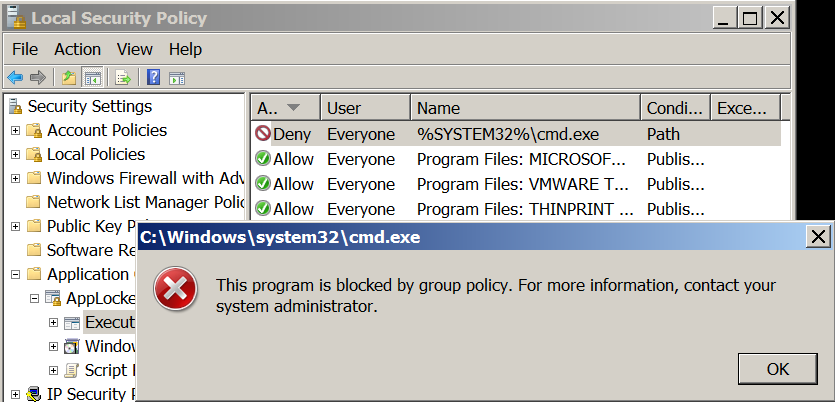The height and width of the screenshot is (402, 835).
Task: Click the Back arrow toolbar icon
Action: (15, 78)
